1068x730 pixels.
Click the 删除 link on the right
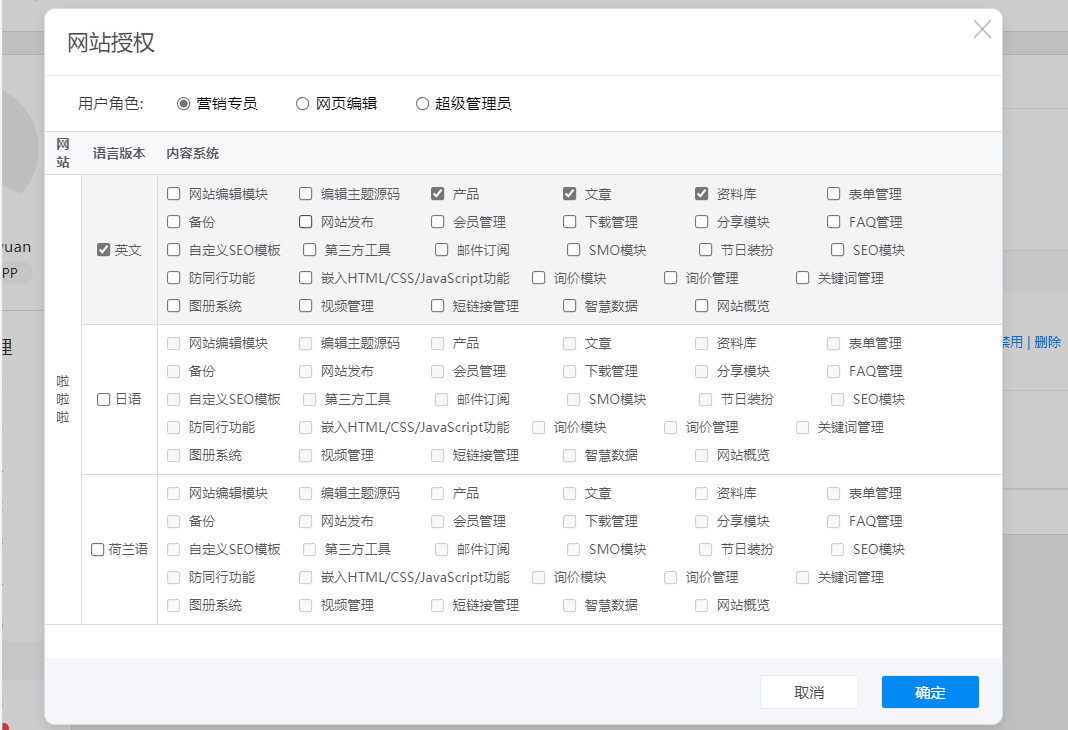[1048, 341]
